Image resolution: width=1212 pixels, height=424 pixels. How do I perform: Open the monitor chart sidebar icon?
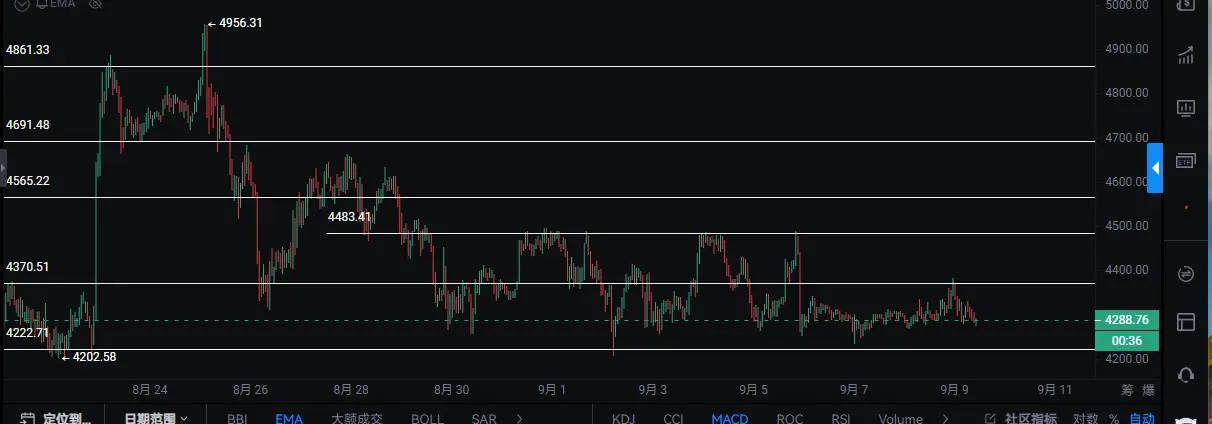point(1186,107)
